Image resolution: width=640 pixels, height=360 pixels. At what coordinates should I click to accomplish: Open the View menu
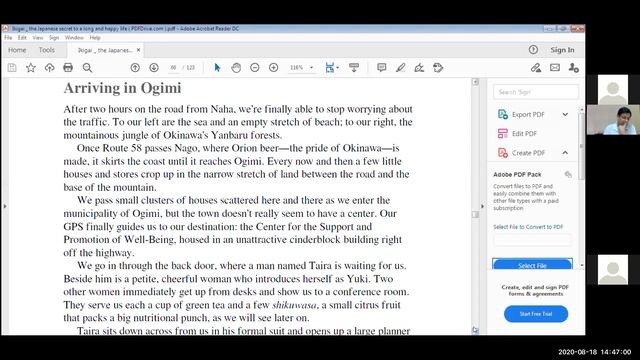(x=38, y=38)
